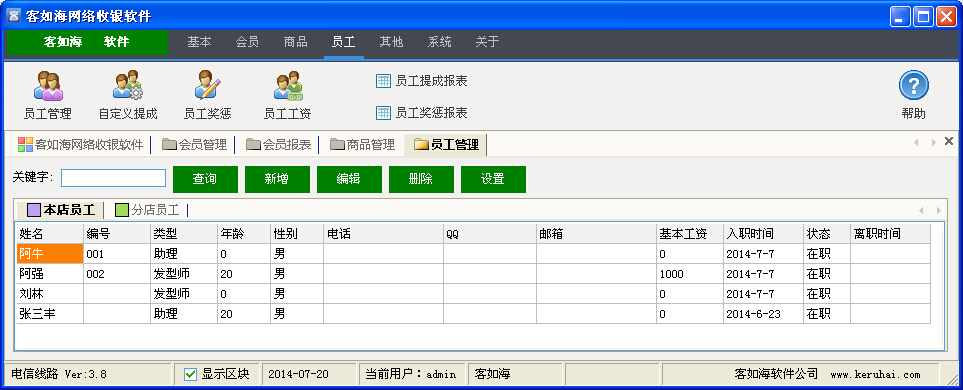Click 入职时间 cell 2014-6-23
The width and height of the screenshot is (963, 390).
(763, 314)
